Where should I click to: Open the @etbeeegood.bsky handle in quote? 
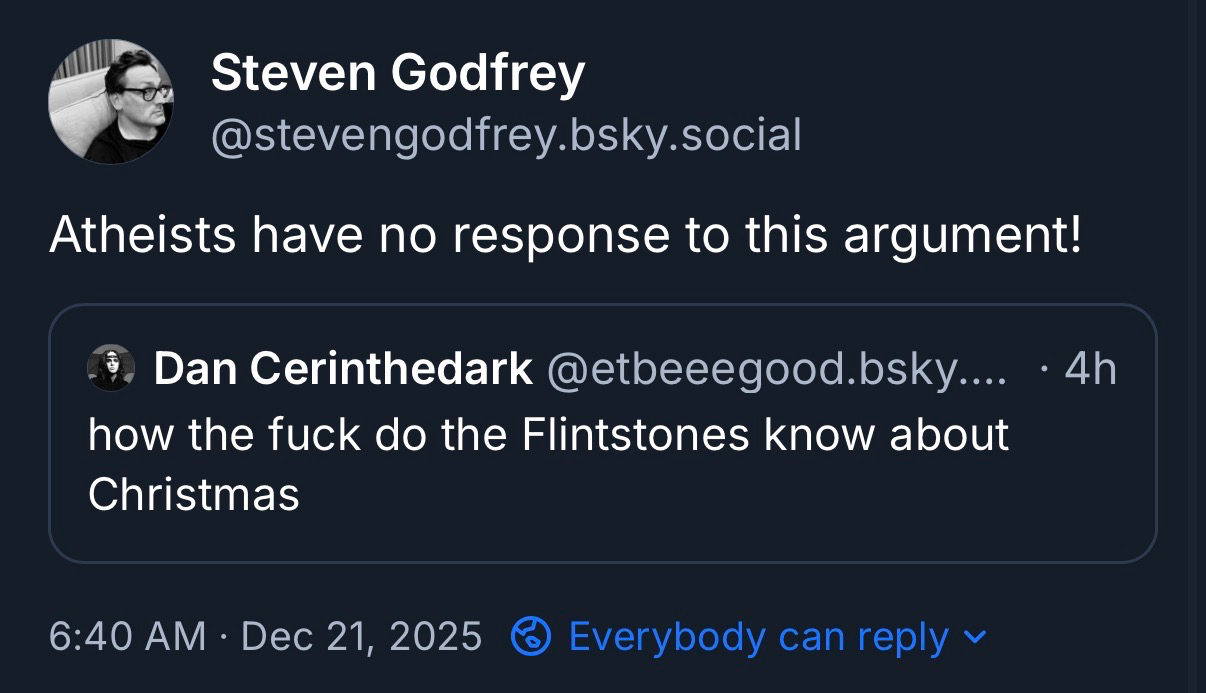(777, 370)
